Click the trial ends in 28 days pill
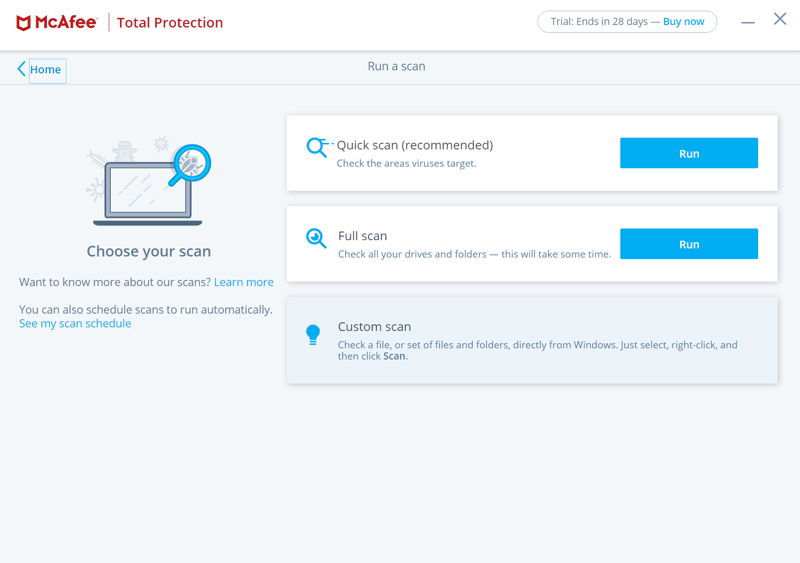 (627, 22)
